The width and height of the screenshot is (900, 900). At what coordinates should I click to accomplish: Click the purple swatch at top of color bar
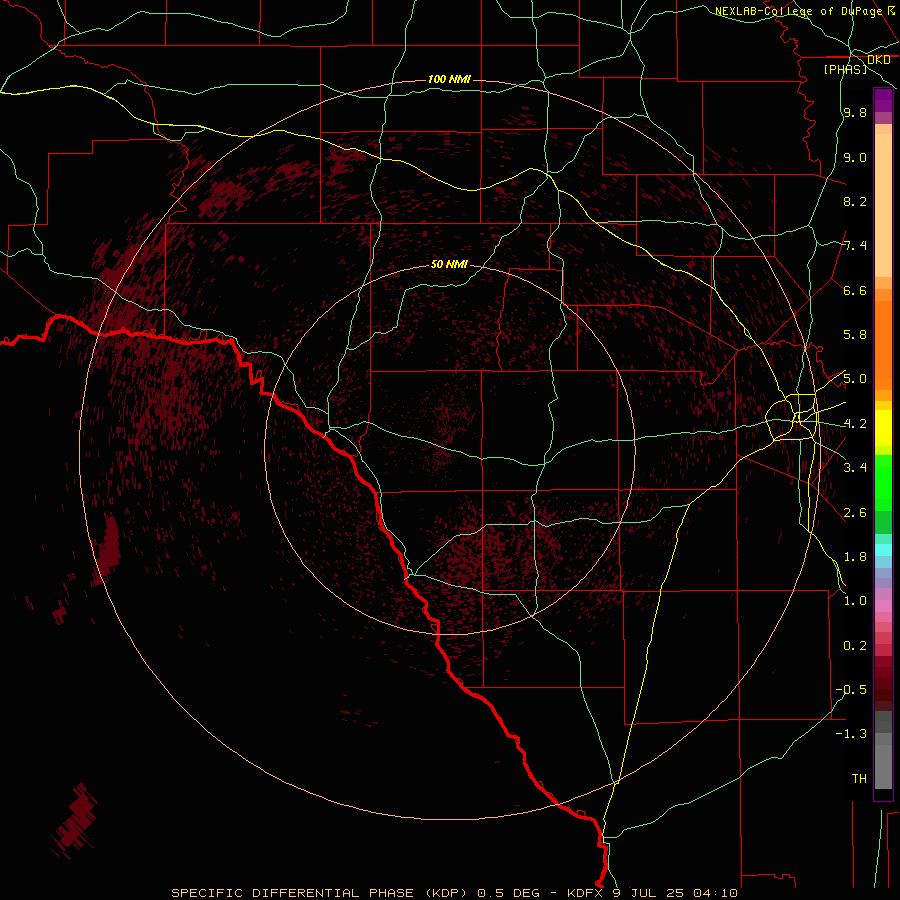click(883, 100)
